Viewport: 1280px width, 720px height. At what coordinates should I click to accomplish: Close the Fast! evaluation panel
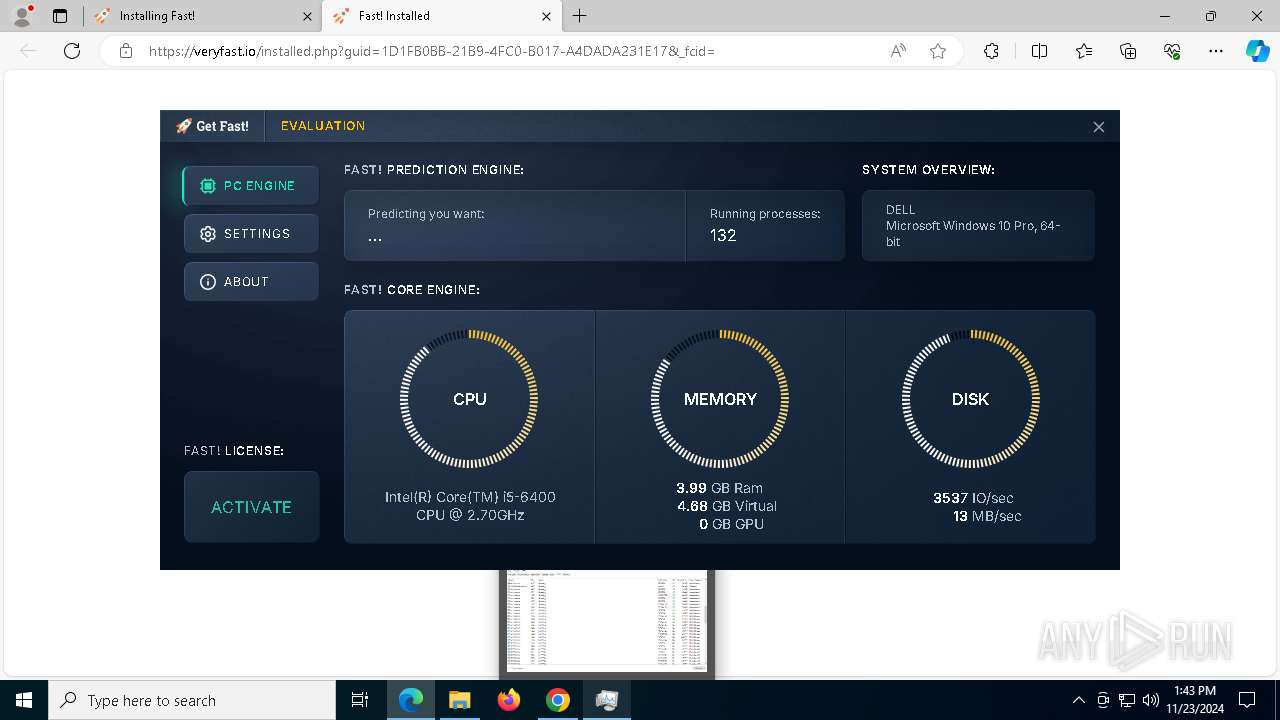pos(1099,127)
